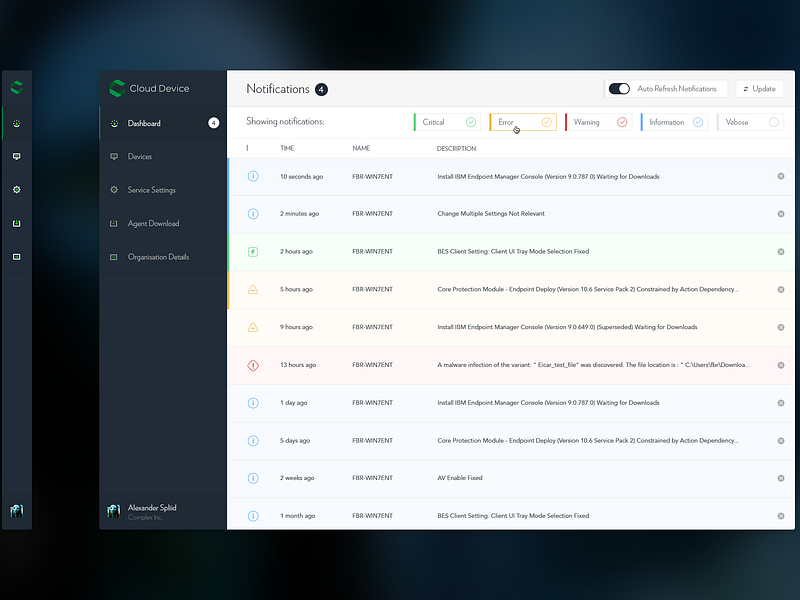Open Organisation Details from the icon sidebar
Image resolution: width=800 pixels, height=600 pixels.
(x=16, y=254)
